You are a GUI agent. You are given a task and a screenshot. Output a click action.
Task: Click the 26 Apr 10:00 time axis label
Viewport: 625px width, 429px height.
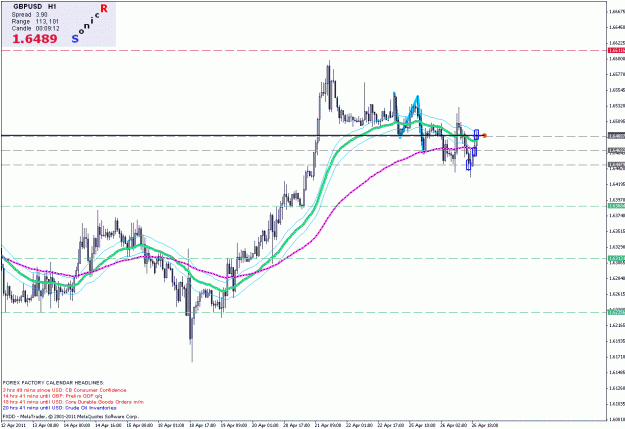click(x=485, y=425)
